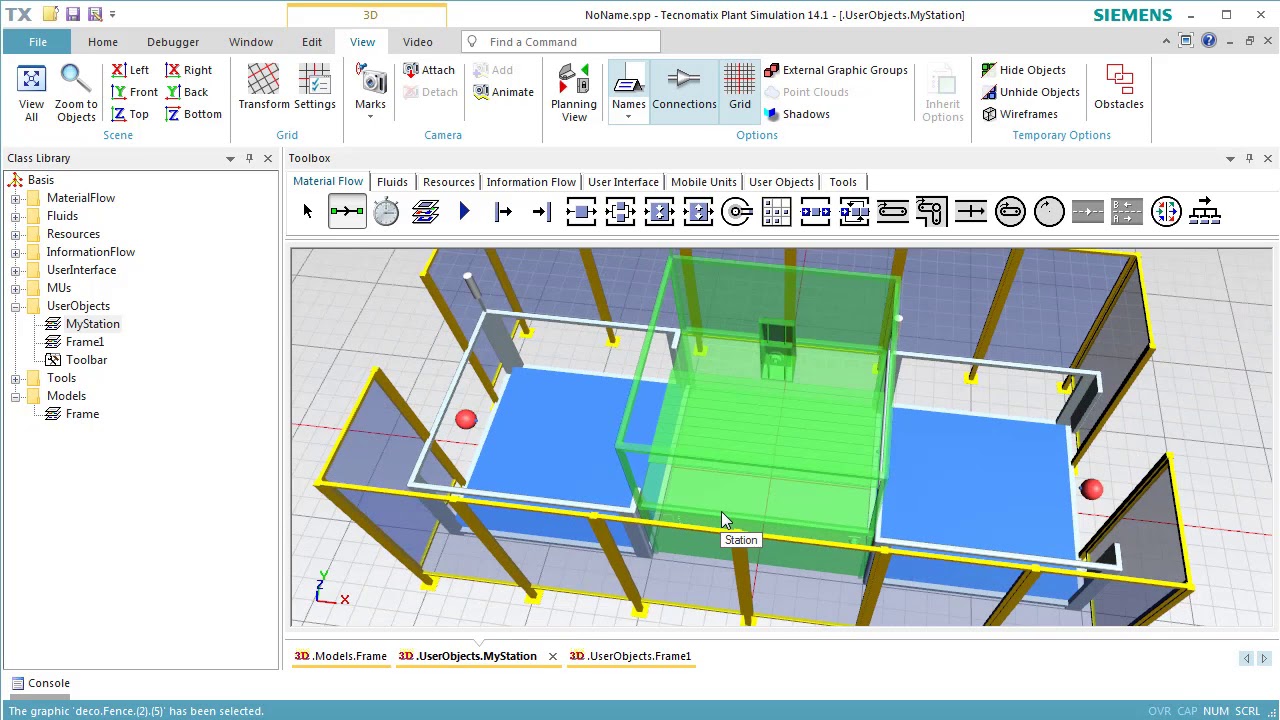The image size is (1280, 720).
Task: Expand Resources folder node
Action: coord(16,234)
